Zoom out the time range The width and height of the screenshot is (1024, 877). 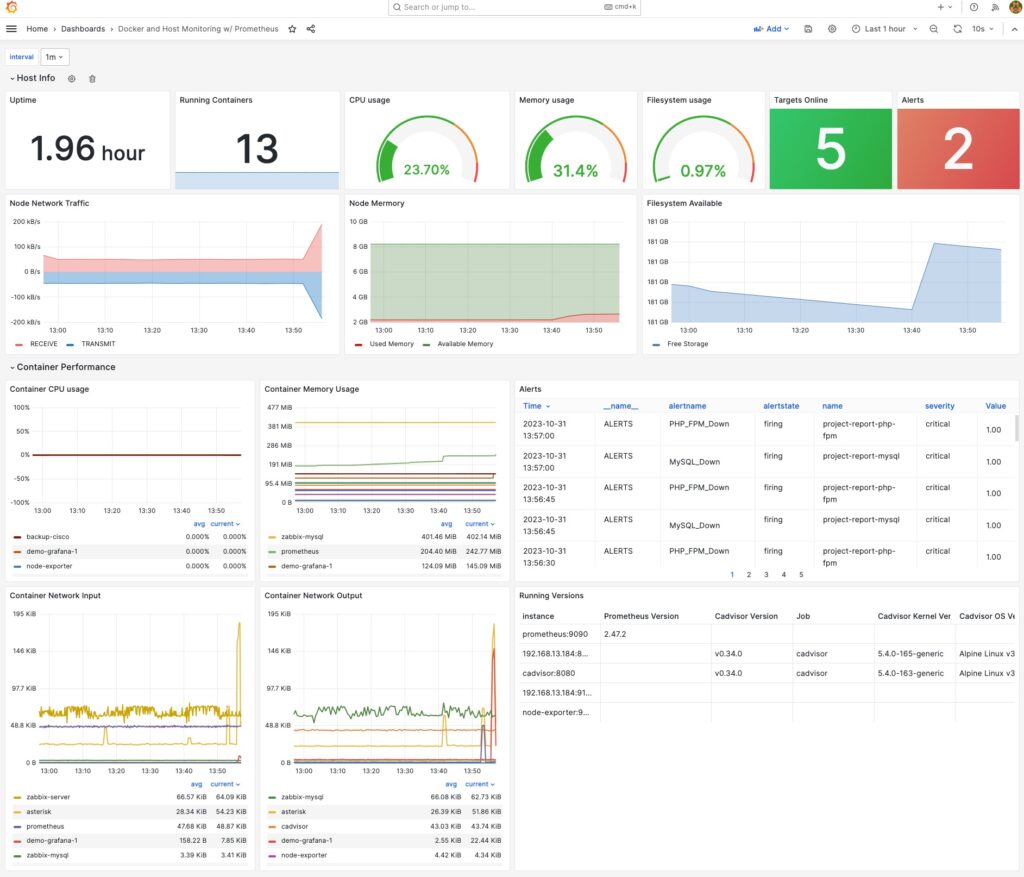click(x=933, y=29)
